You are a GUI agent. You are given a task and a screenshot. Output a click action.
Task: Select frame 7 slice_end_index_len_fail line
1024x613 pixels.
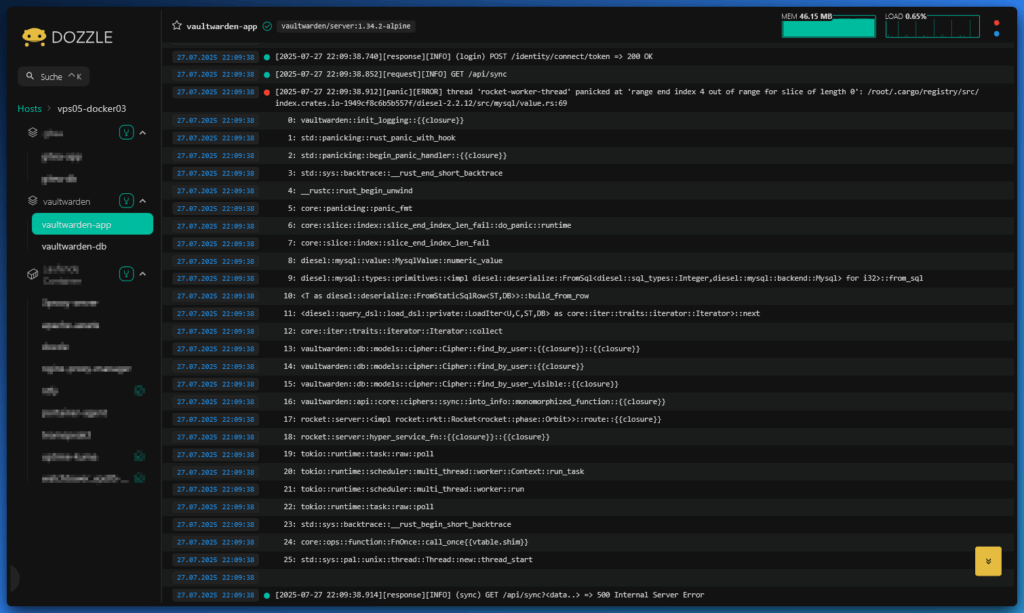(x=389, y=243)
